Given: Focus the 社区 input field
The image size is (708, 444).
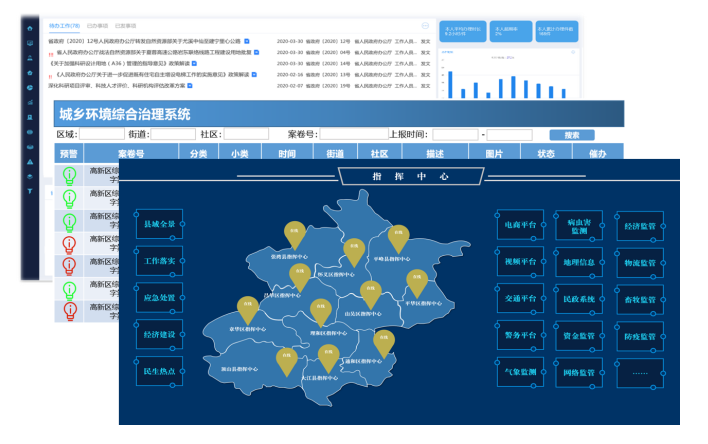Looking at the screenshot, I should (246, 134).
